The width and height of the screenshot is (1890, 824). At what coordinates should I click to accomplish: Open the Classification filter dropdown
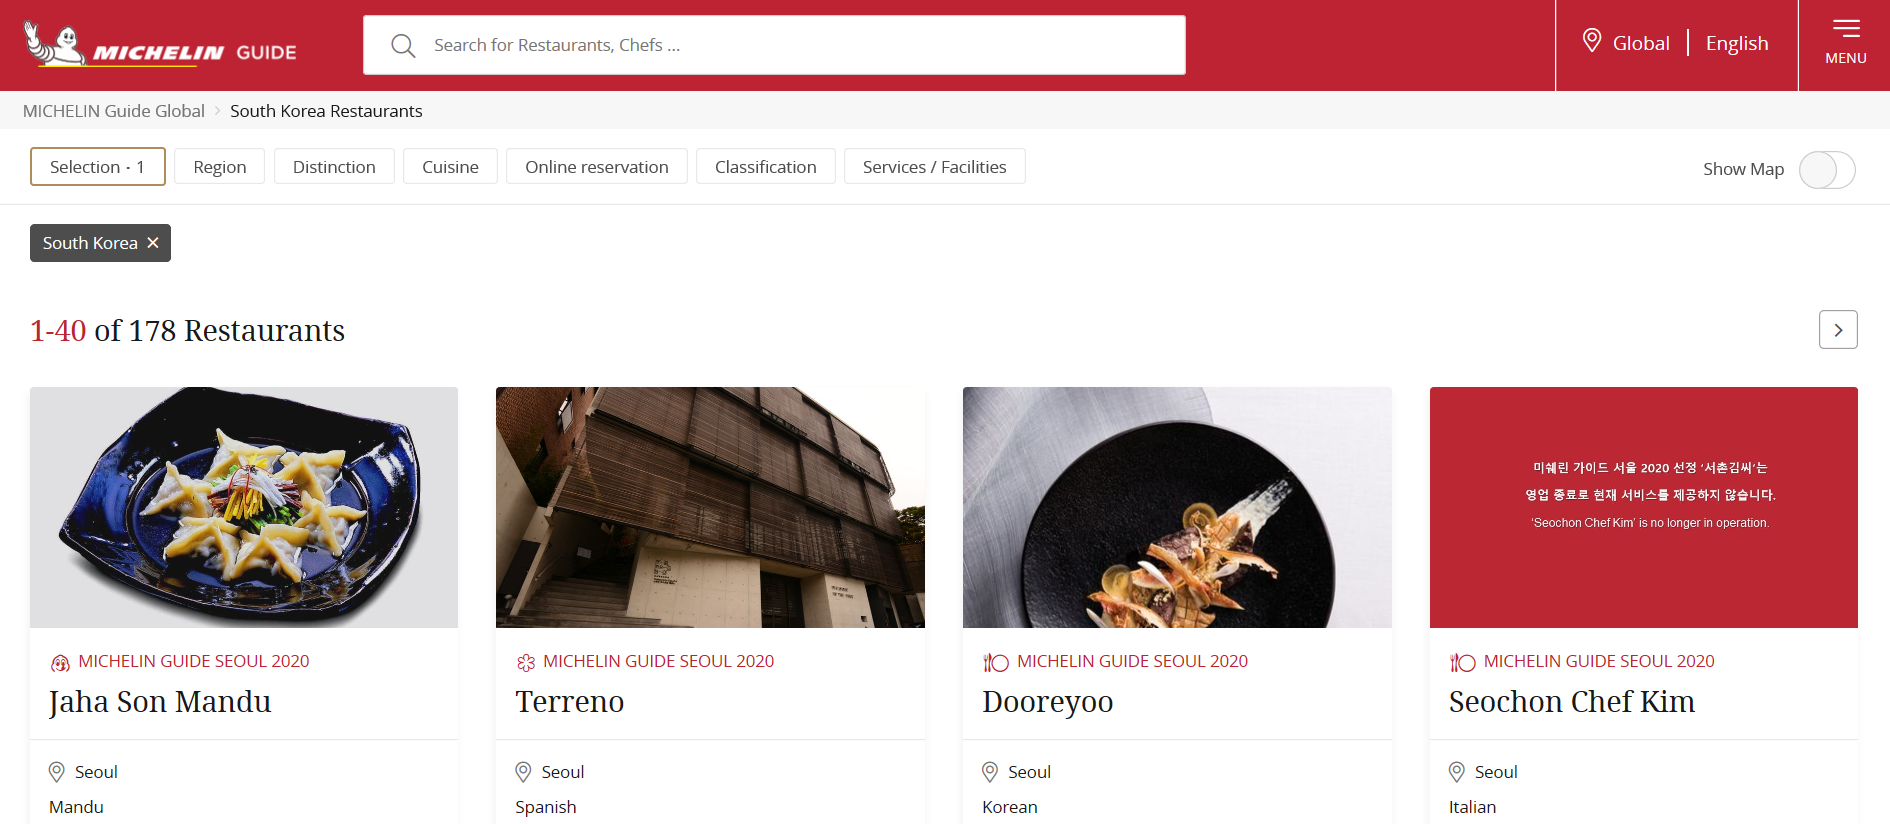(766, 167)
